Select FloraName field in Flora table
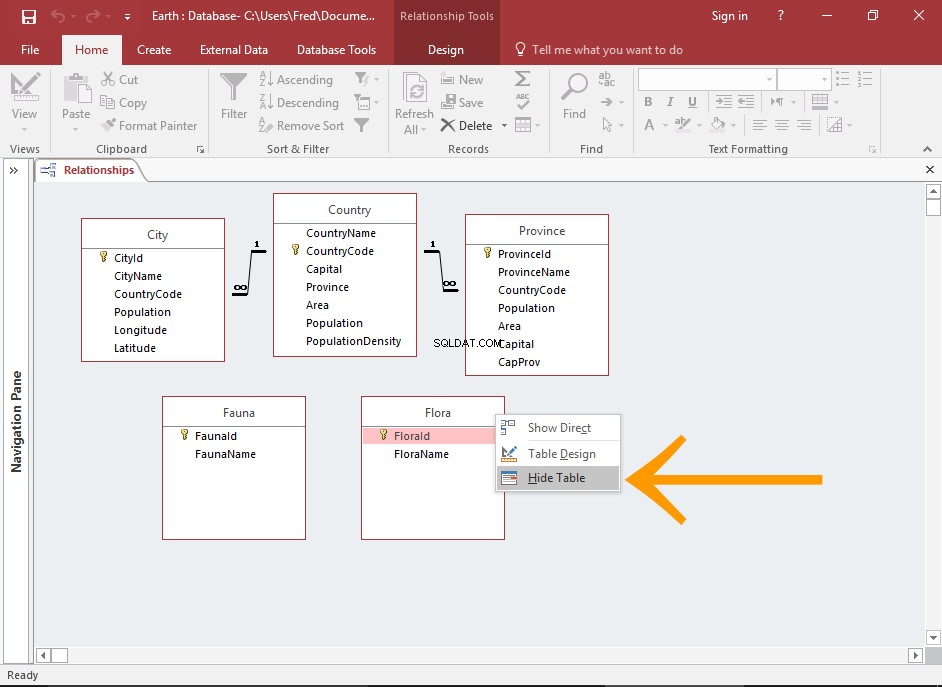Screen dimensions: 942x687 coord(421,454)
